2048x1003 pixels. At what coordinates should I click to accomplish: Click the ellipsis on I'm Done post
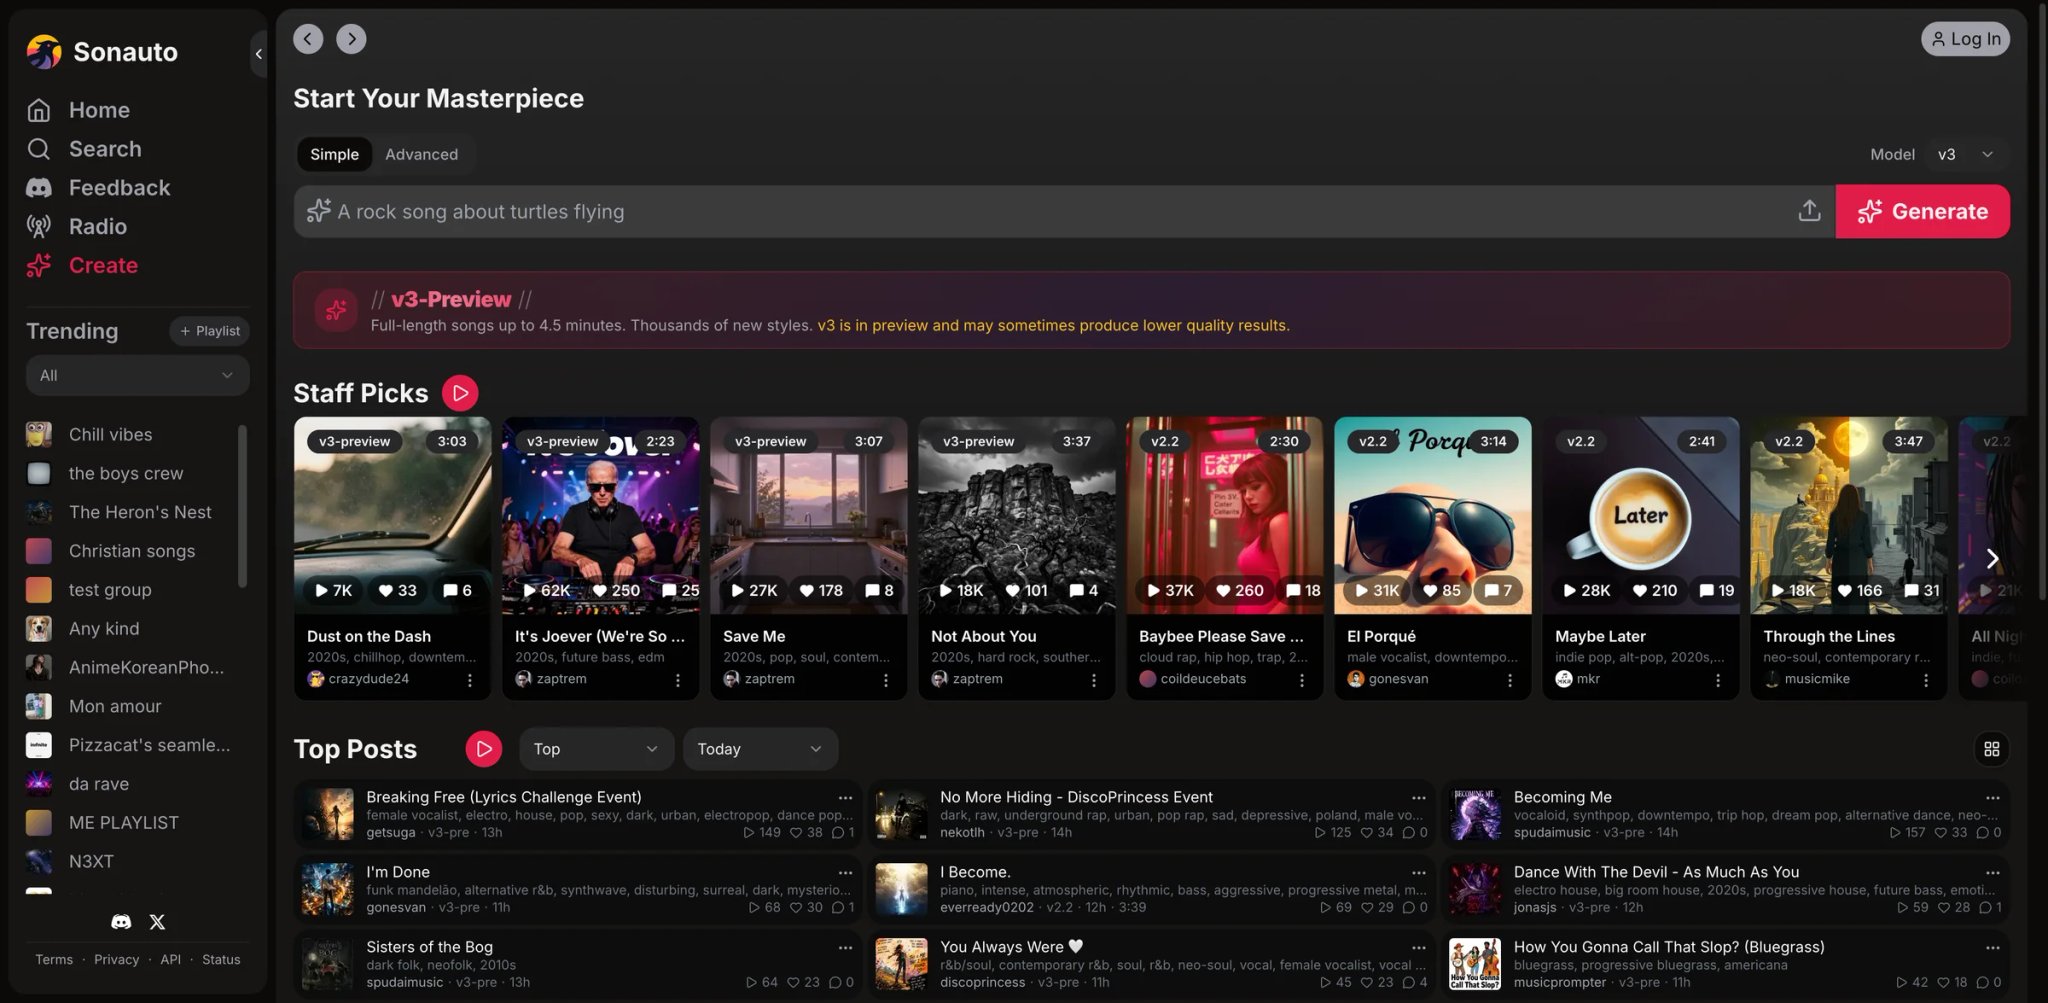point(845,873)
